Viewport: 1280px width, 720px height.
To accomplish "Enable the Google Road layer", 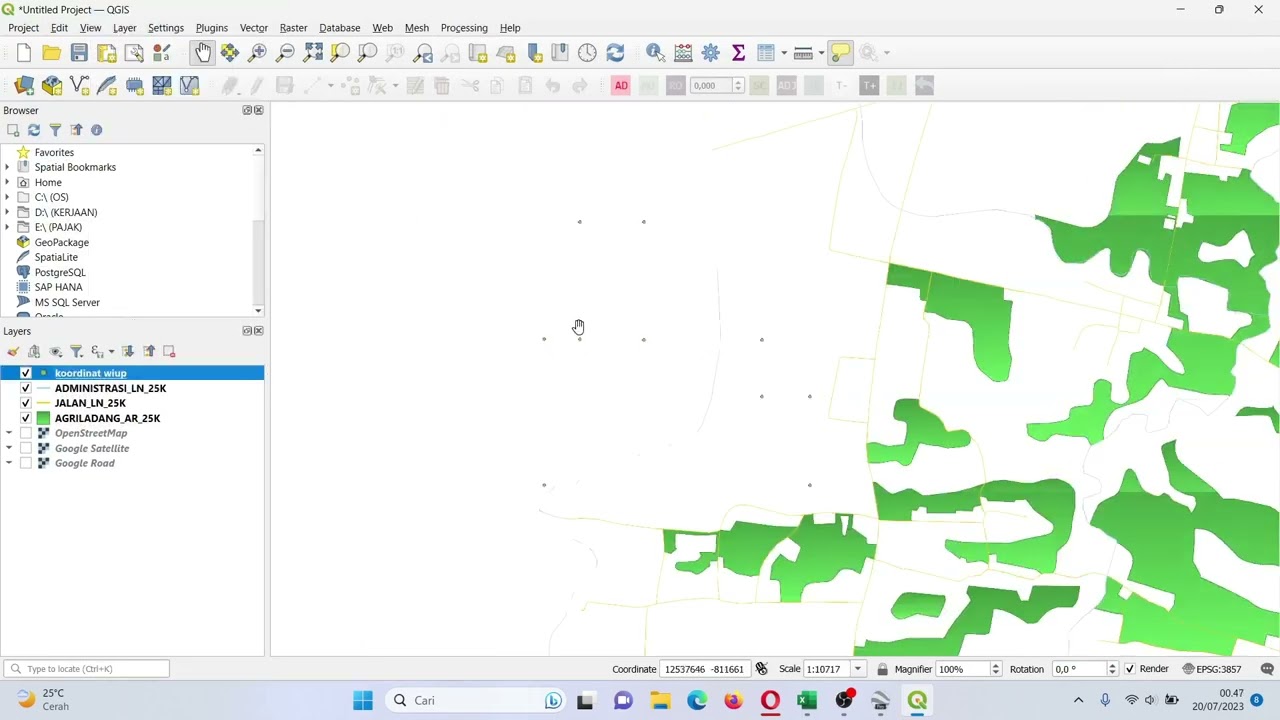I will tap(26, 463).
